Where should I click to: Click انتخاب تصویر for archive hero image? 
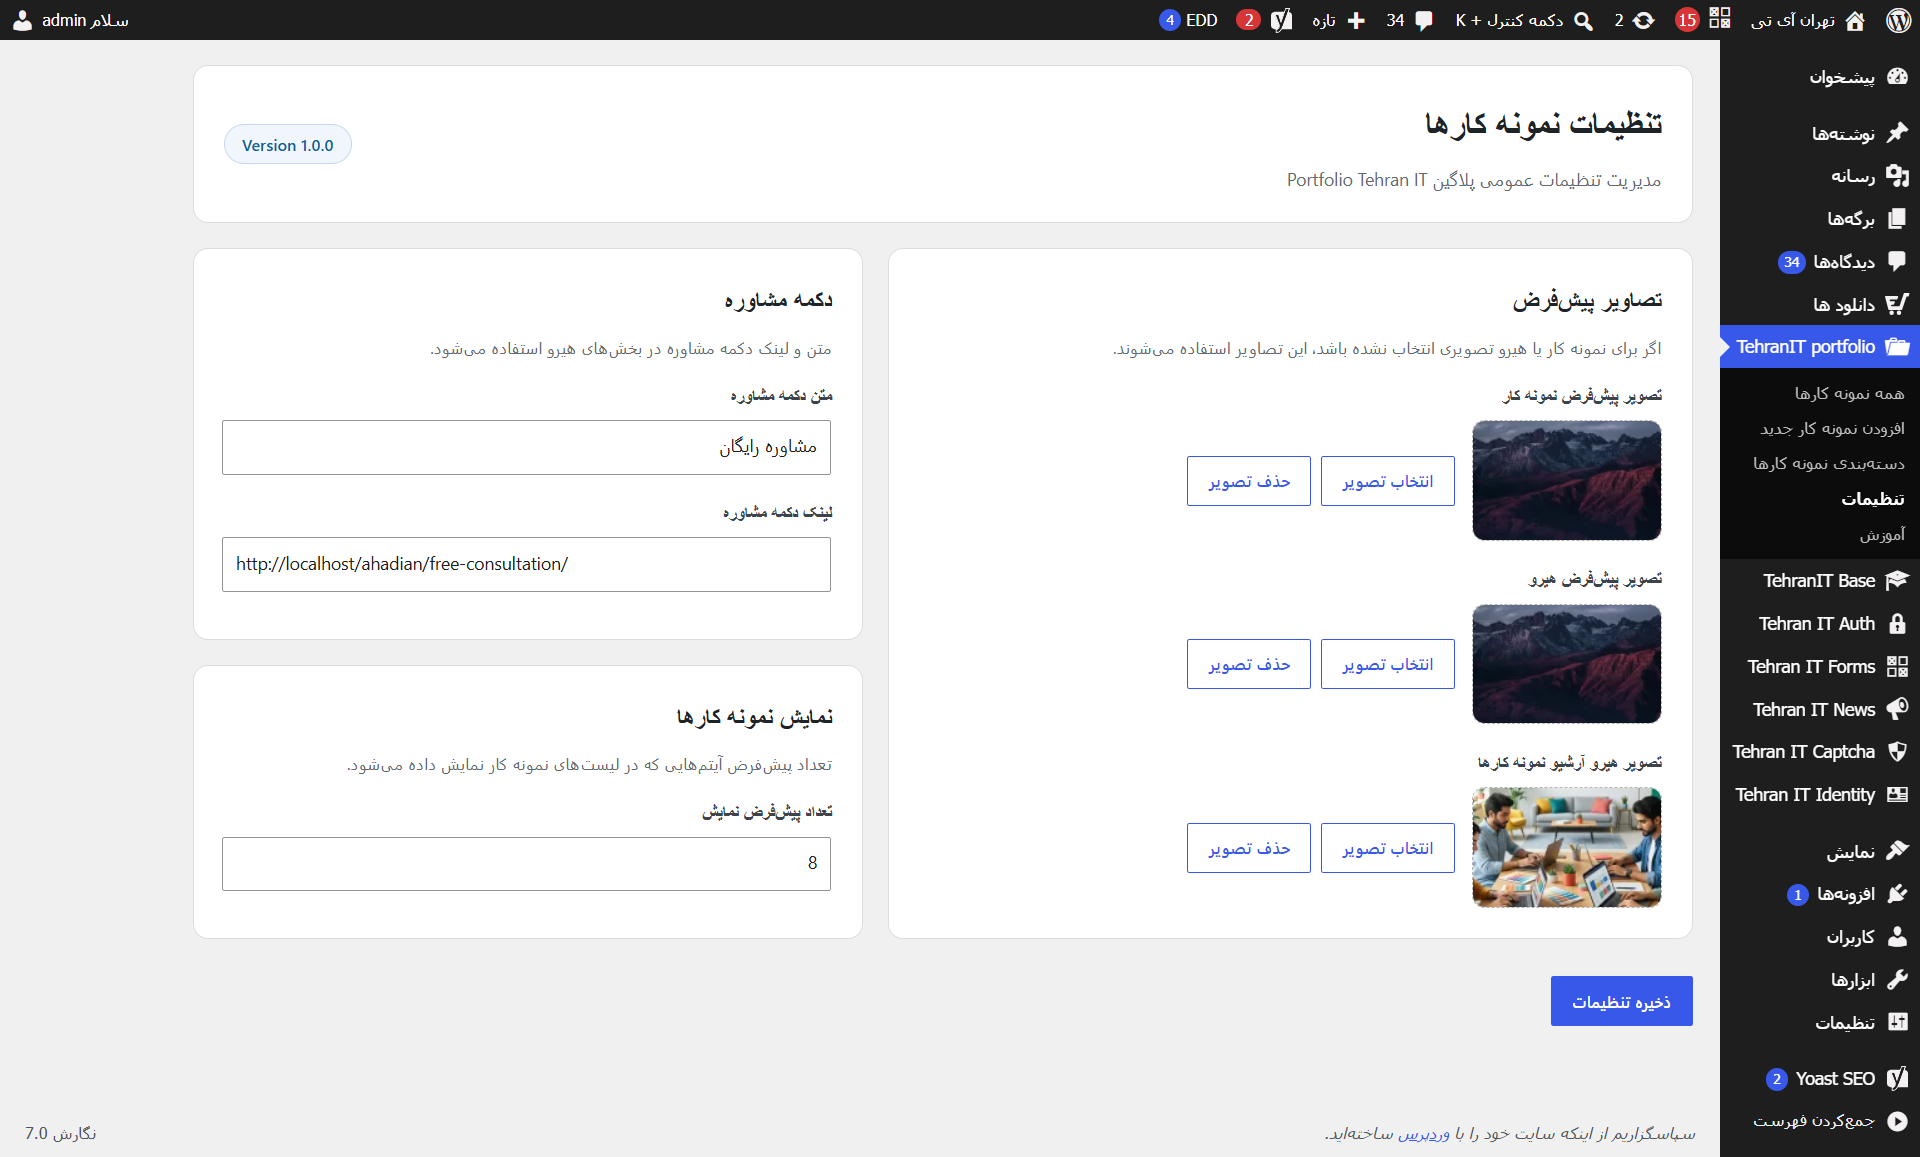(x=1388, y=848)
